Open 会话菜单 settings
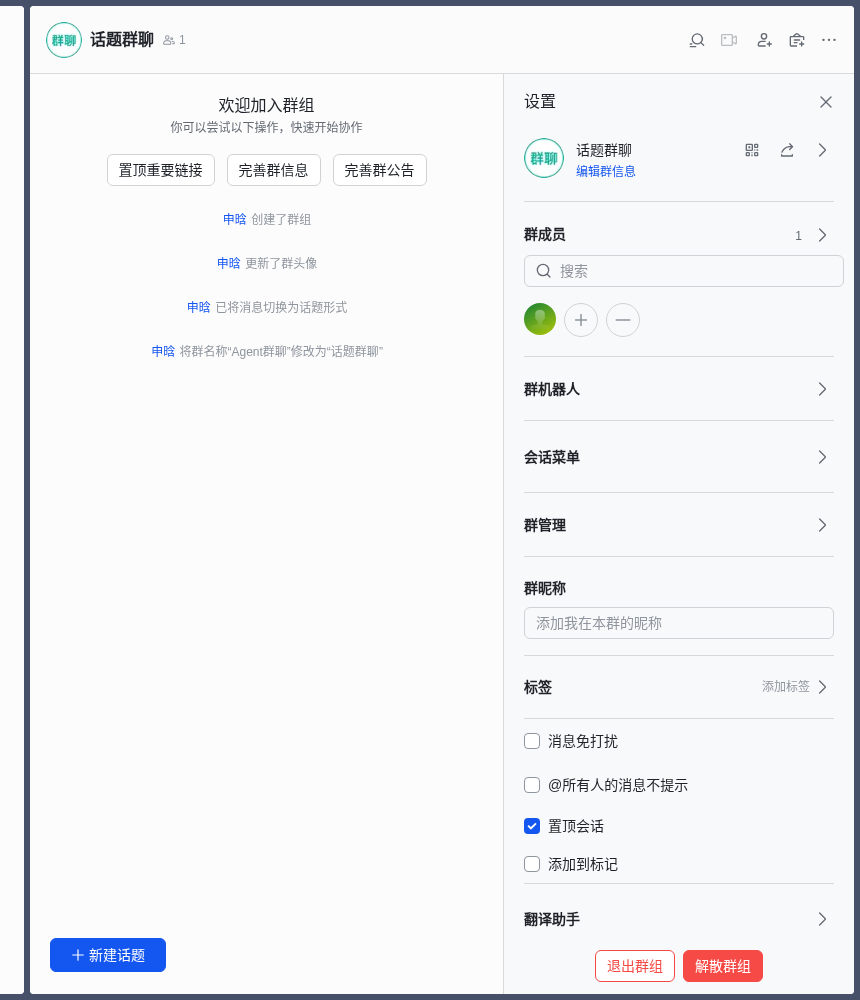 tap(679, 457)
